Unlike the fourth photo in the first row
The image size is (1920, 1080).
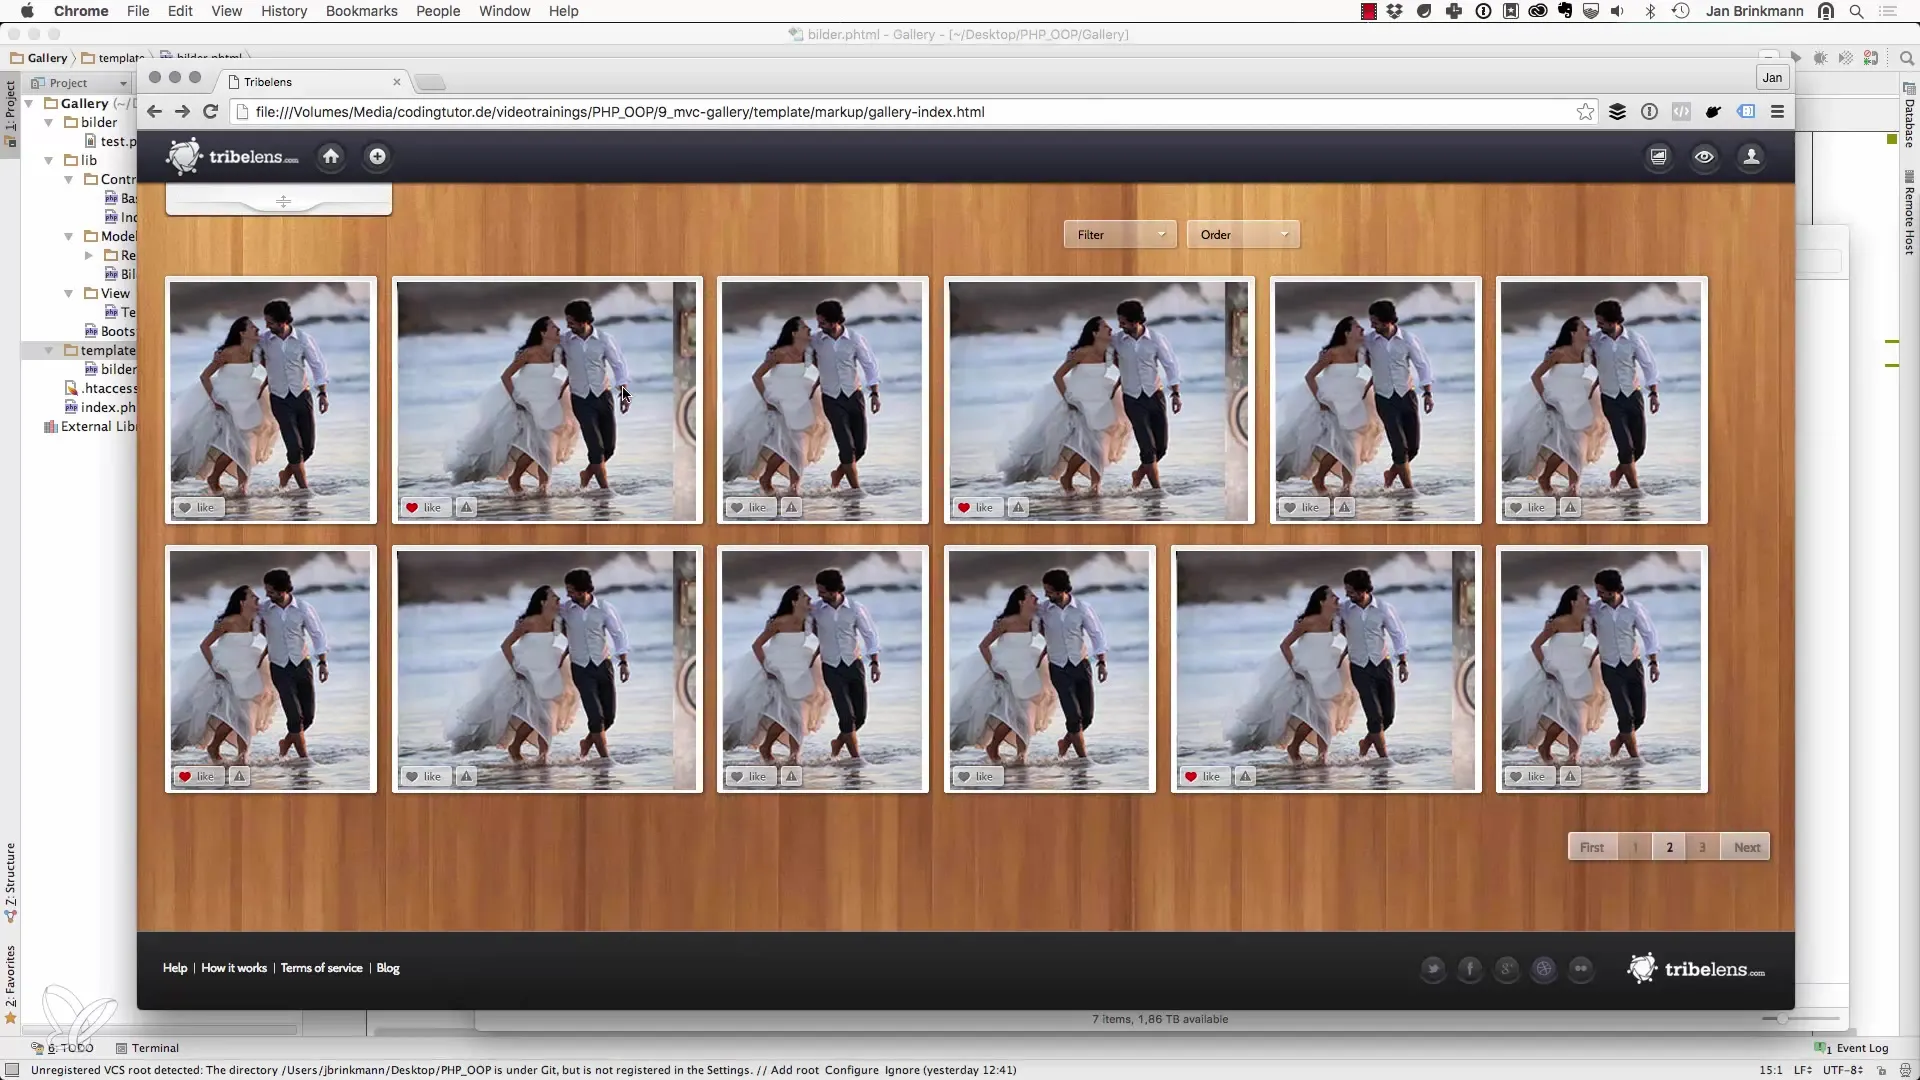click(976, 507)
